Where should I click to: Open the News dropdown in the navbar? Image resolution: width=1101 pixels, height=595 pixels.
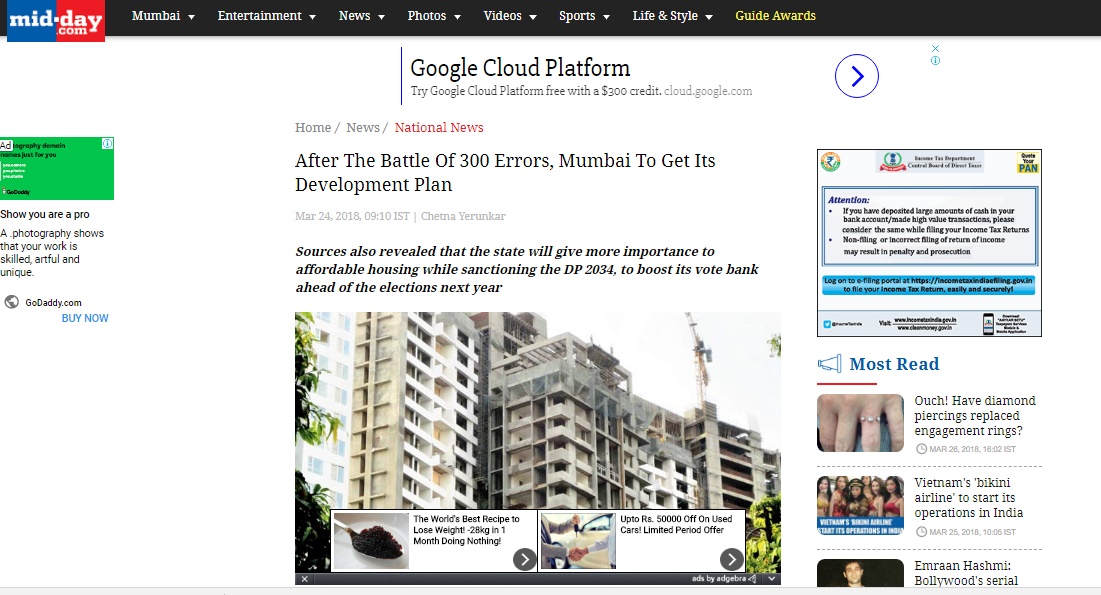[362, 15]
